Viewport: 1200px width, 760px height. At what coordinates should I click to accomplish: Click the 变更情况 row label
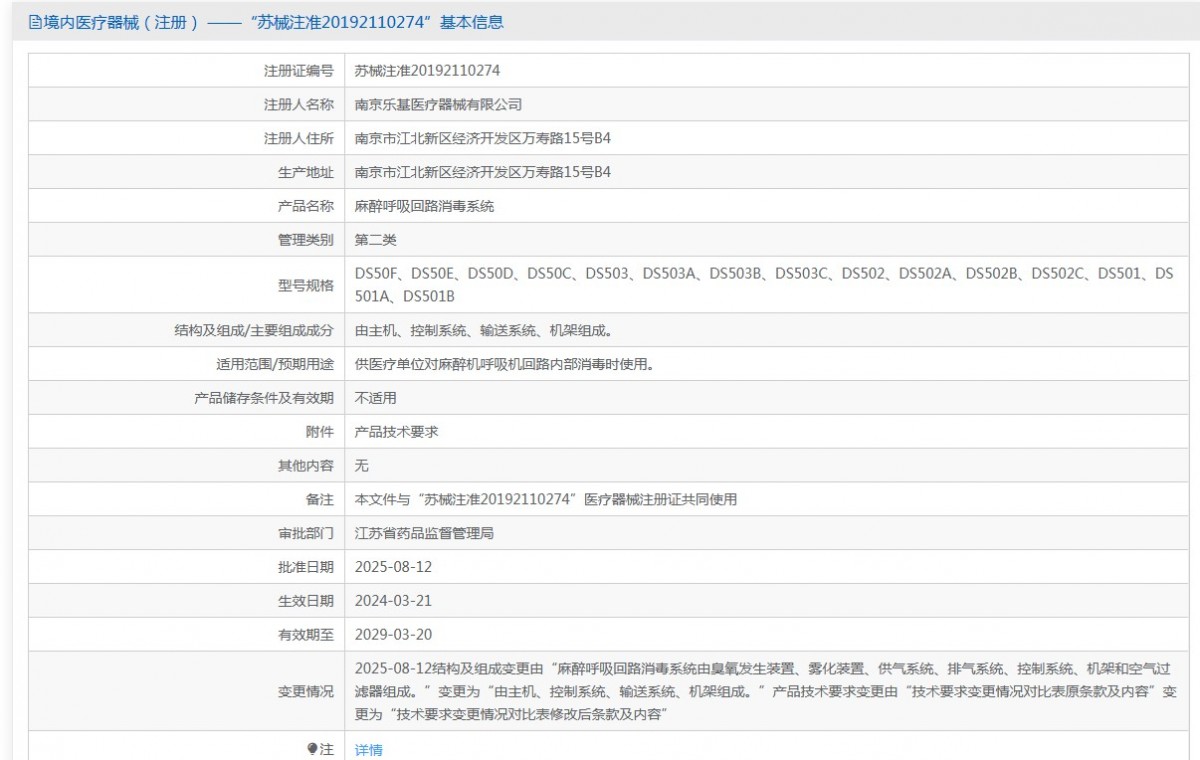click(305, 691)
